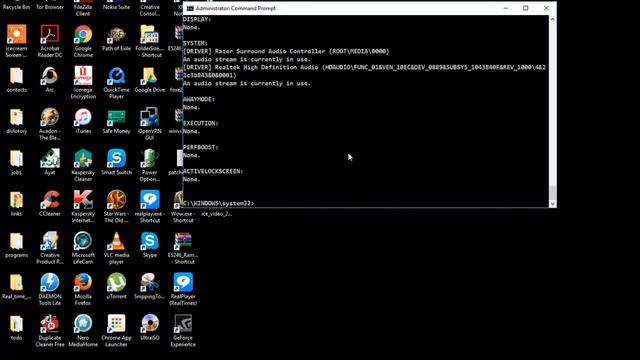Viewport: 640px width, 360px height.
Task: Launch the OpenVPN GUI icon
Action: click(149, 117)
